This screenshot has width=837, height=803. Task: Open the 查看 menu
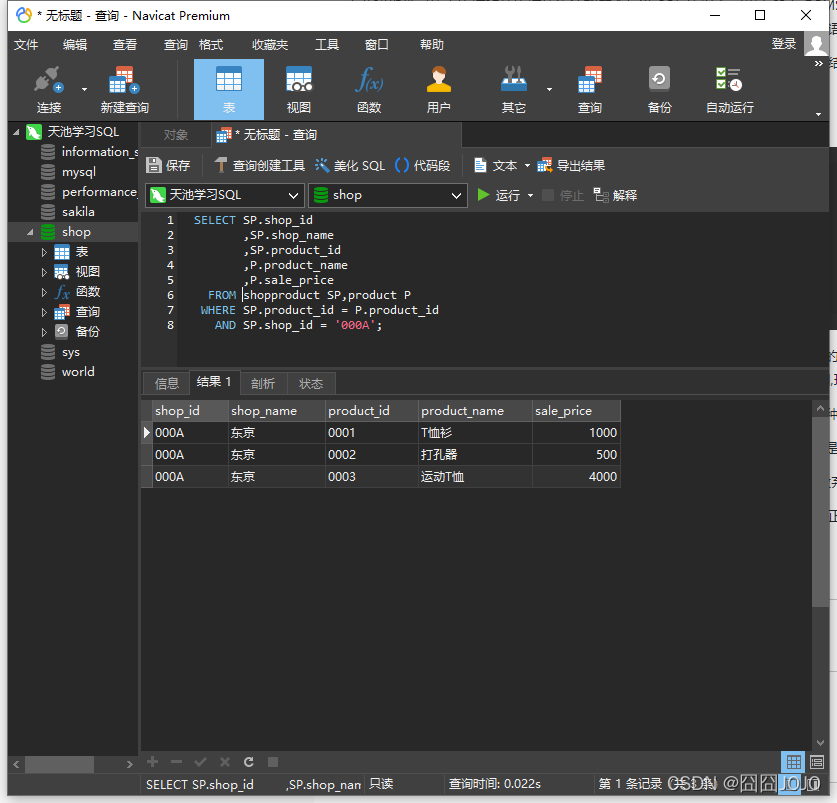point(124,45)
